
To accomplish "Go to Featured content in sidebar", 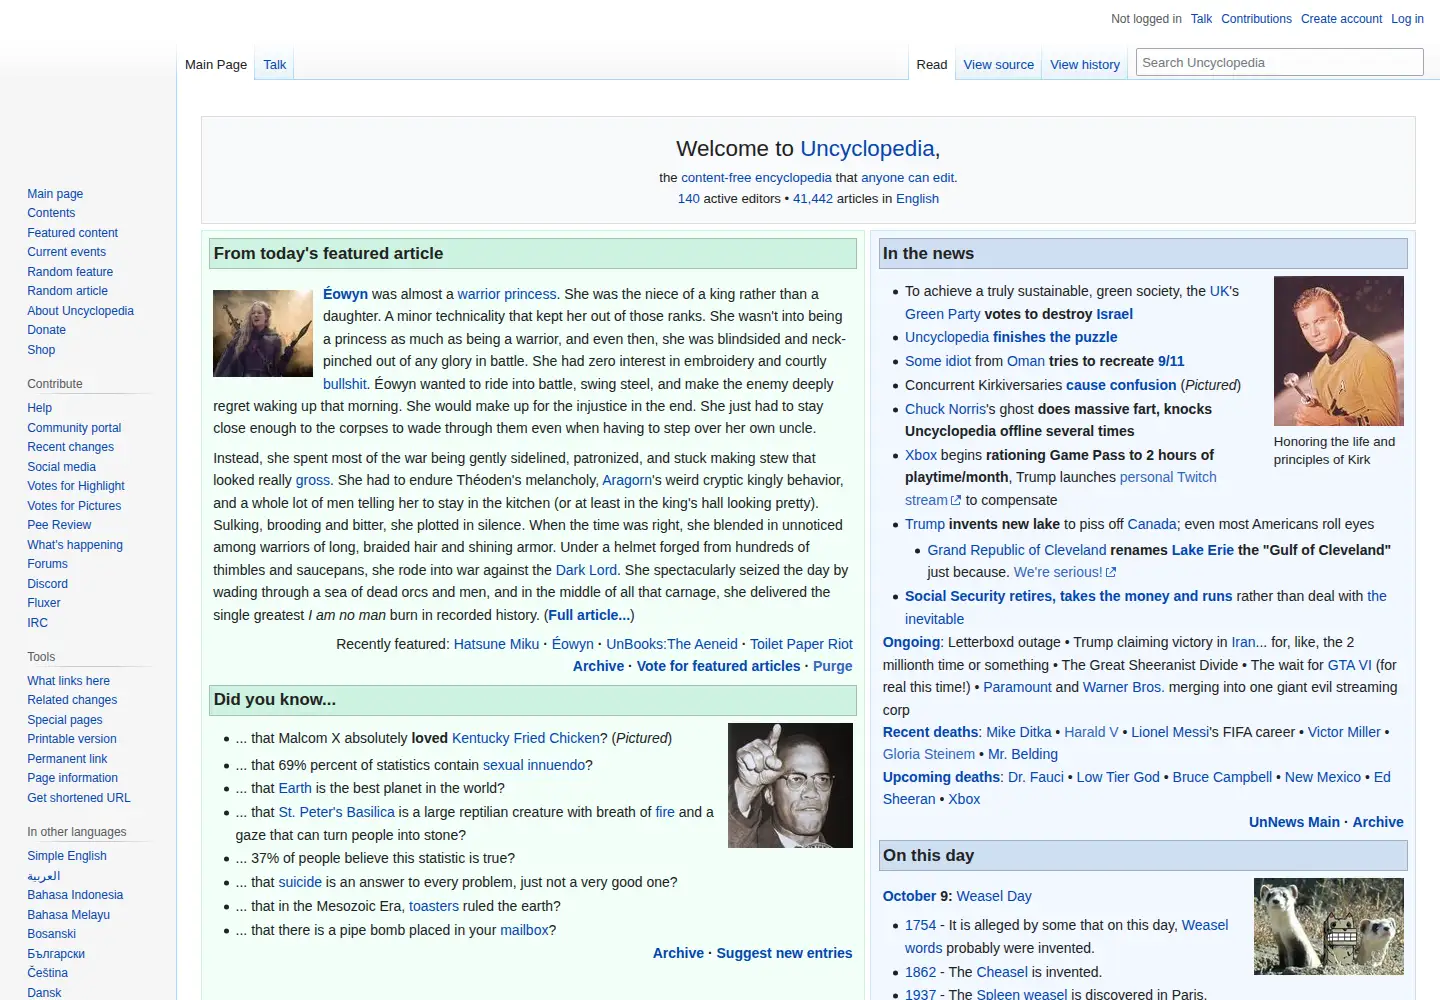I will point(72,233).
